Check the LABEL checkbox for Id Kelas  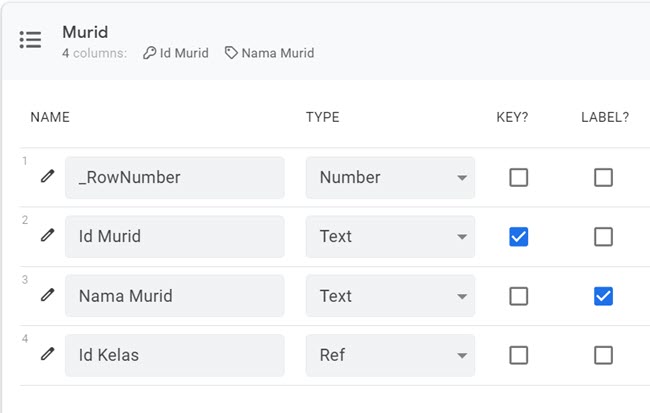coord(603,355)
